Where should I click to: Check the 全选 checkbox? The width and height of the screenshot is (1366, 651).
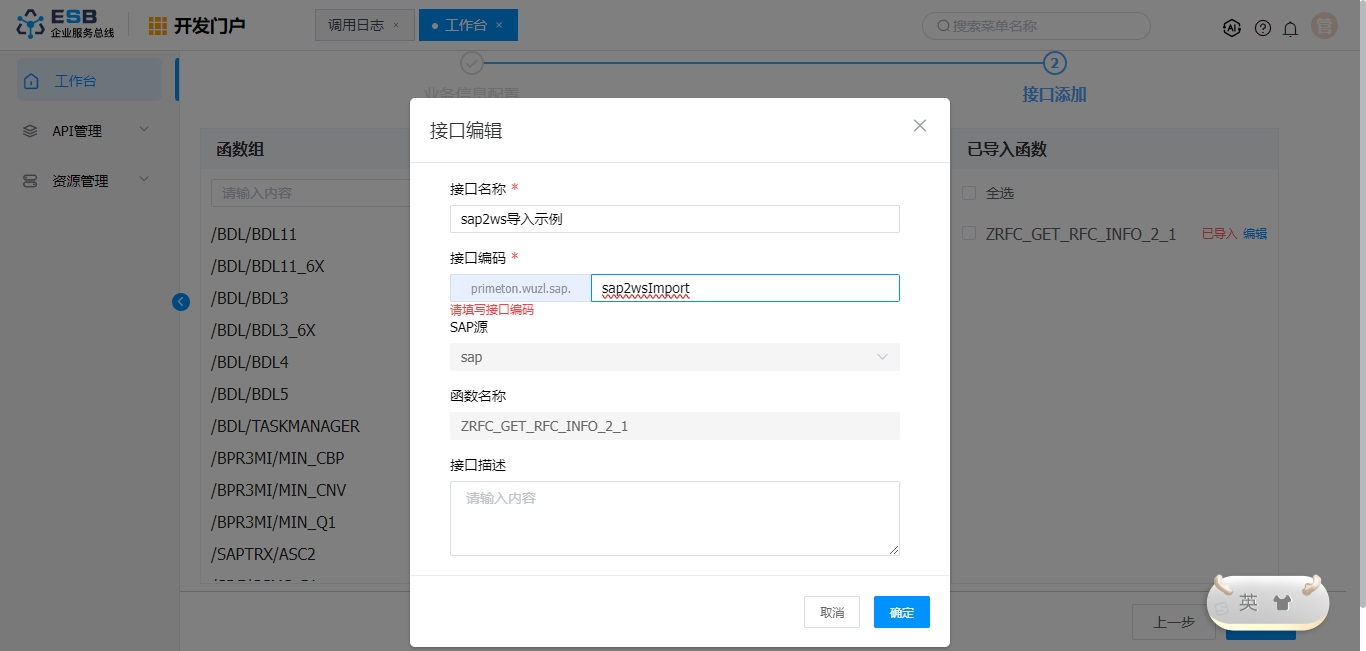coord(969,193)
